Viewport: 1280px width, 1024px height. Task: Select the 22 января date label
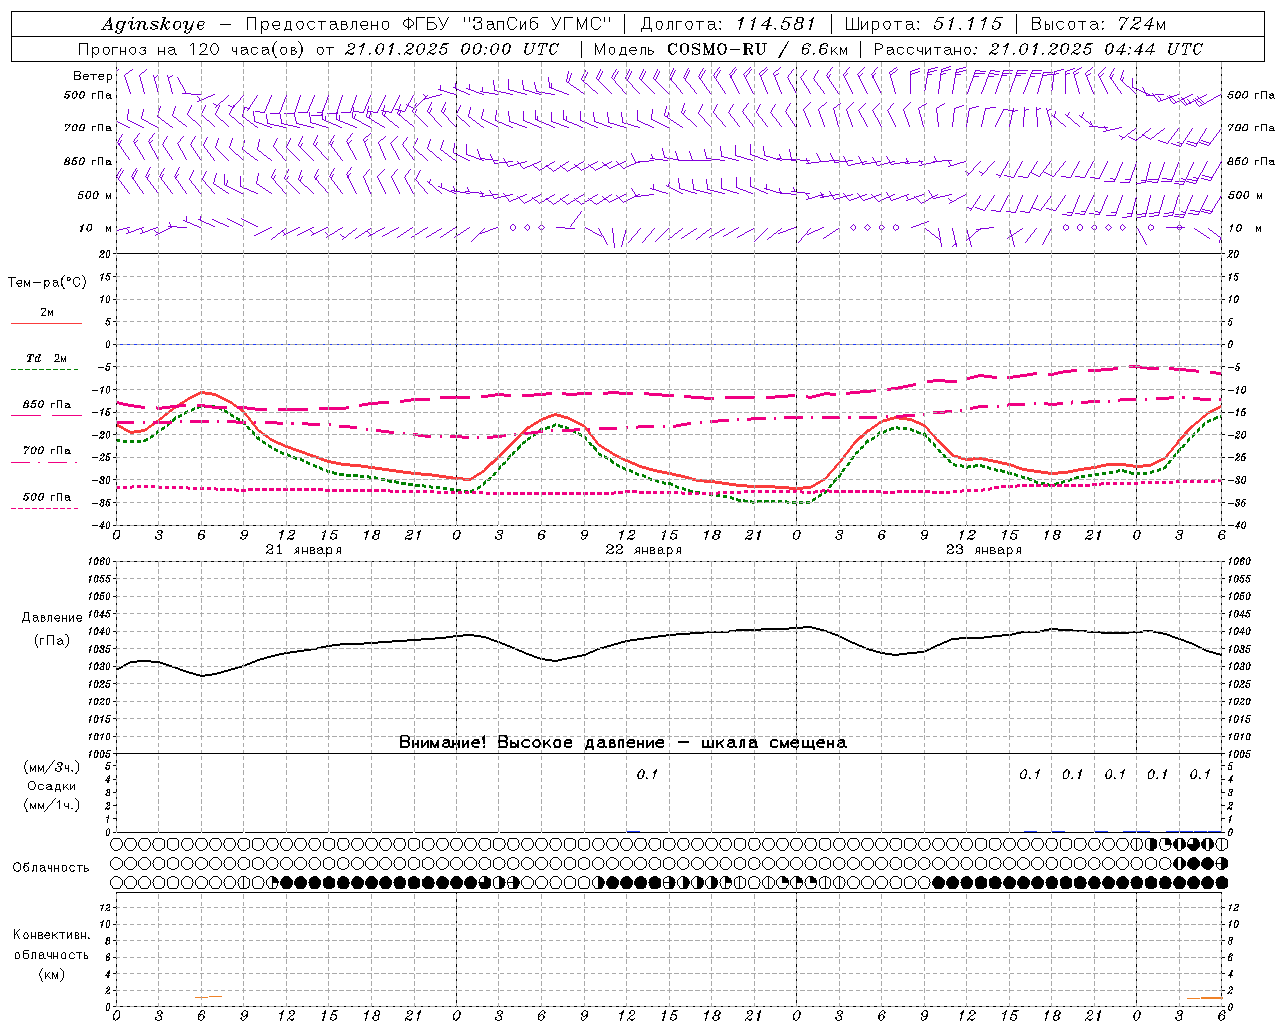tap(644, 550)
